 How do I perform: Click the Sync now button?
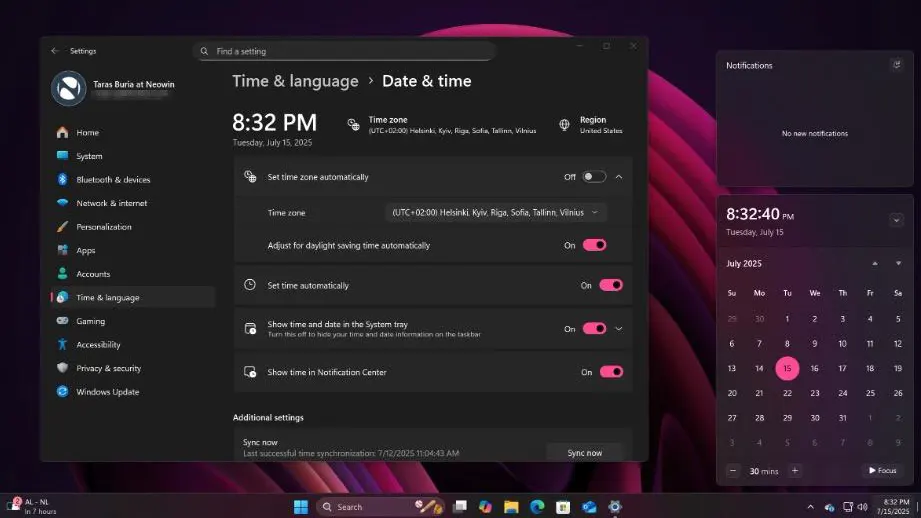(x=584, y=453)
